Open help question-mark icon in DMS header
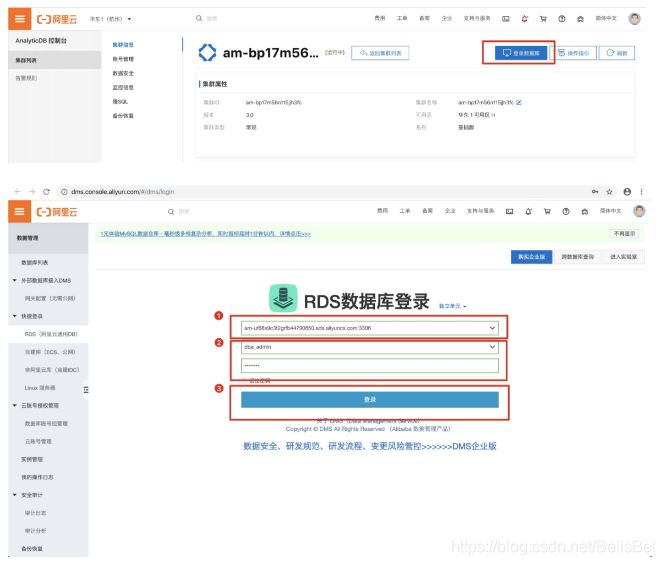Image resolution: width=664 pixels, height=565 pixels. (x=566, y=211)
